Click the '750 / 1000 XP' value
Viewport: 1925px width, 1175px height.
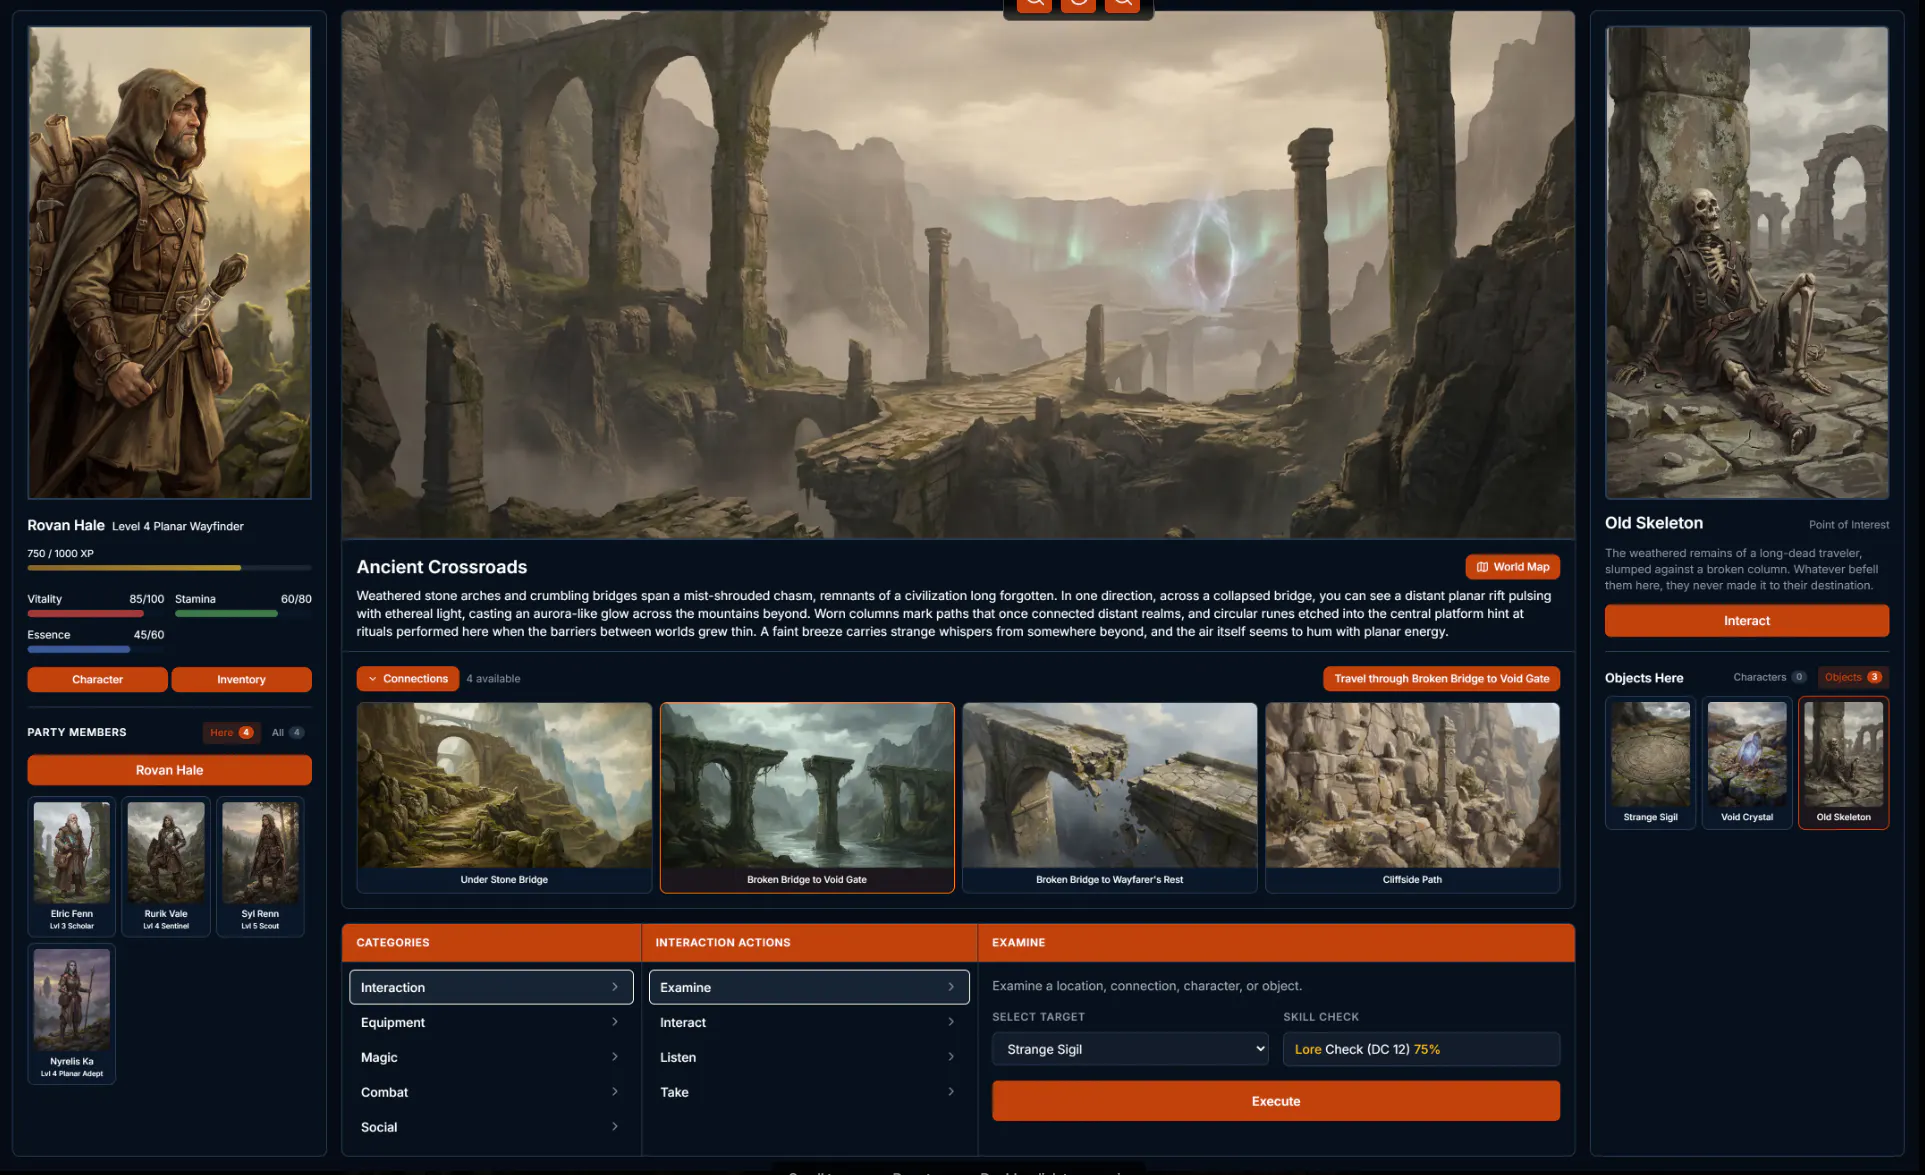60,554
